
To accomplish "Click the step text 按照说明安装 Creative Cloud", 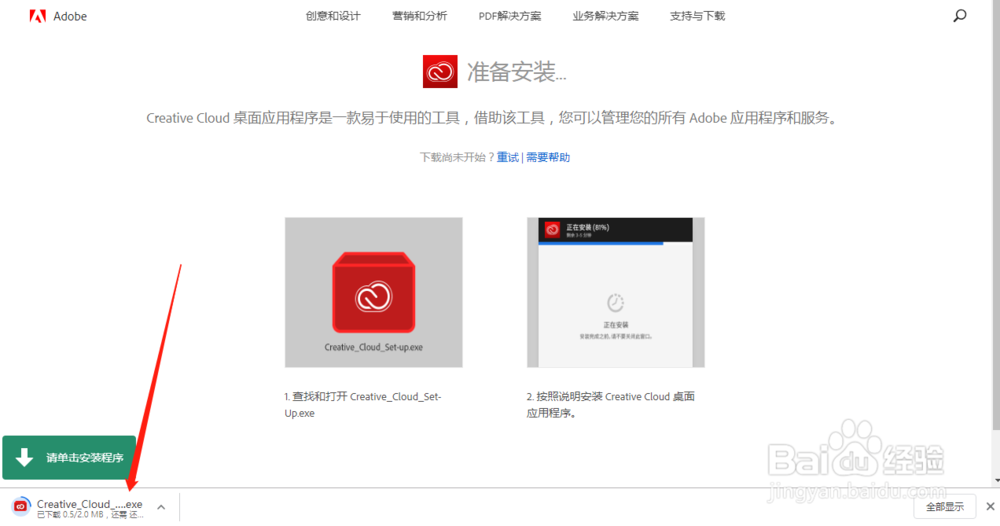I will tap(610, 405).
